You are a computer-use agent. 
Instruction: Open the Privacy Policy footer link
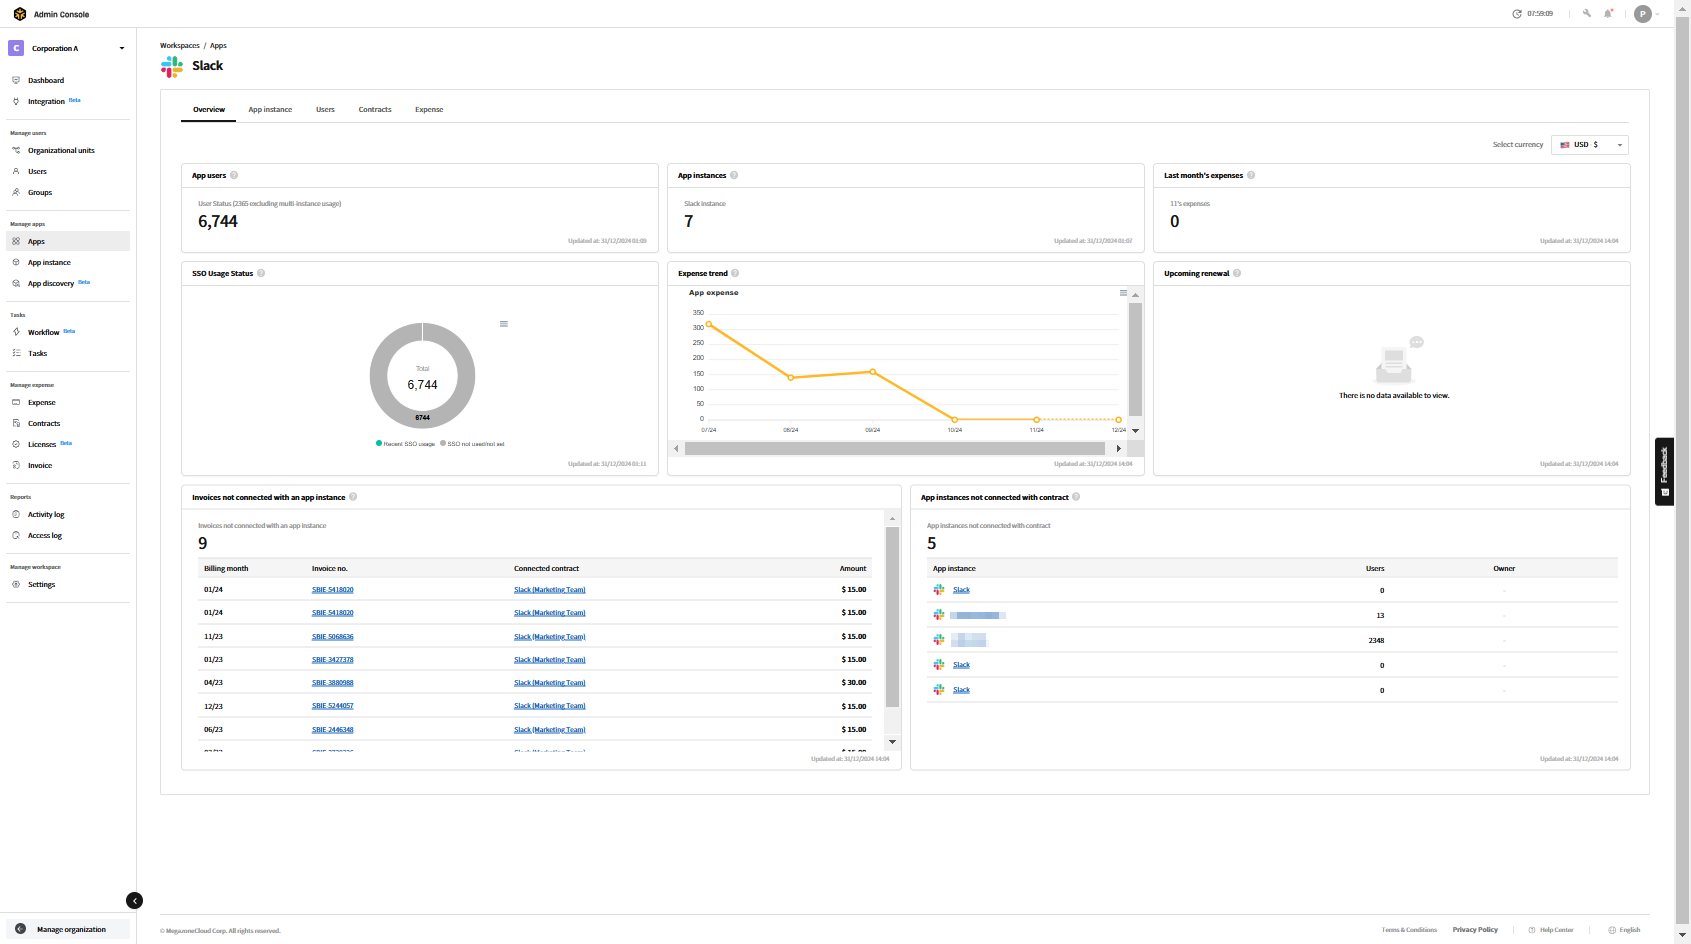point(1475,930)
